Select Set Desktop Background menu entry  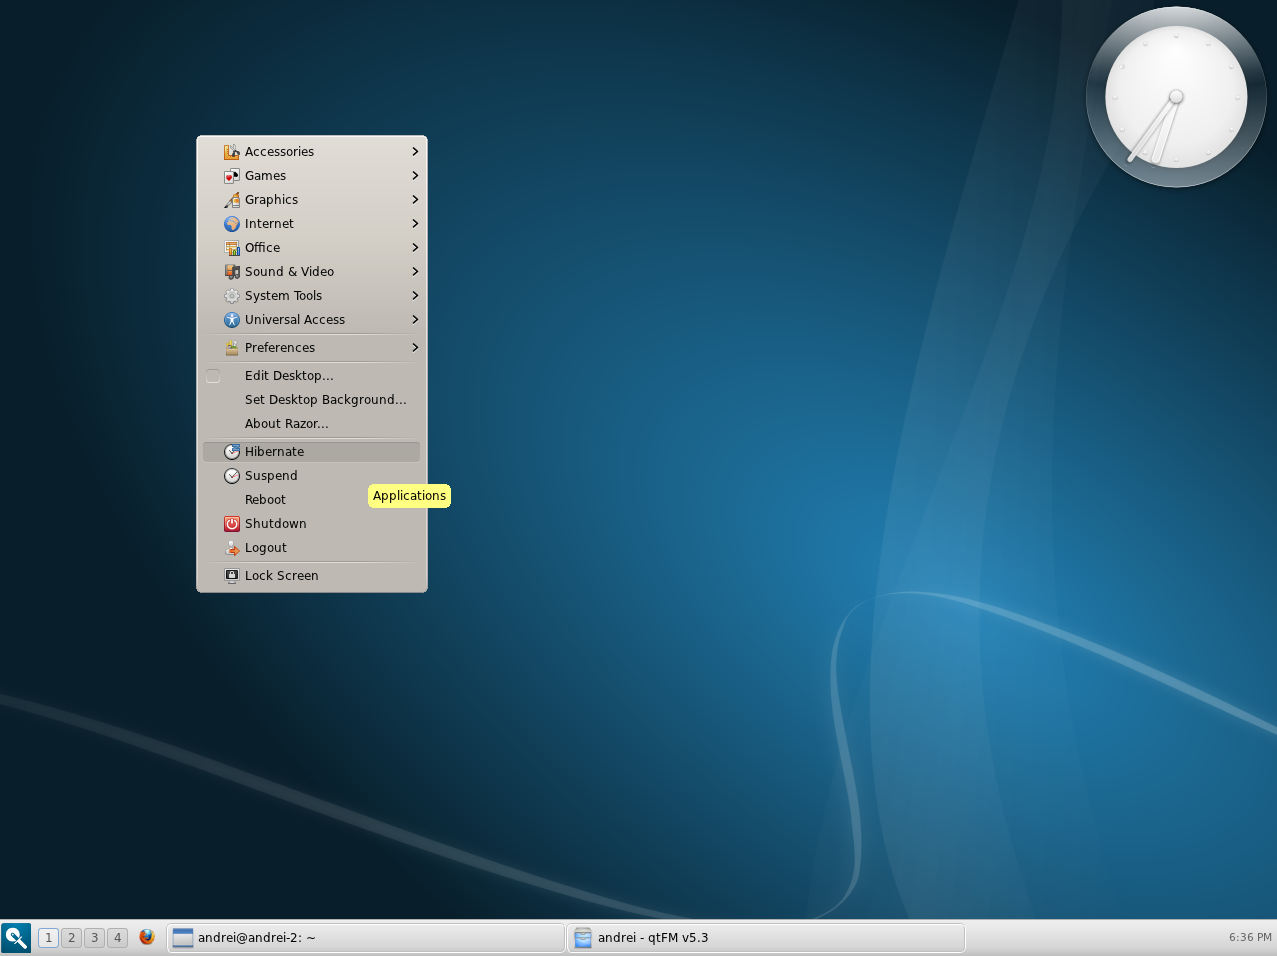[x=325, y=400]
